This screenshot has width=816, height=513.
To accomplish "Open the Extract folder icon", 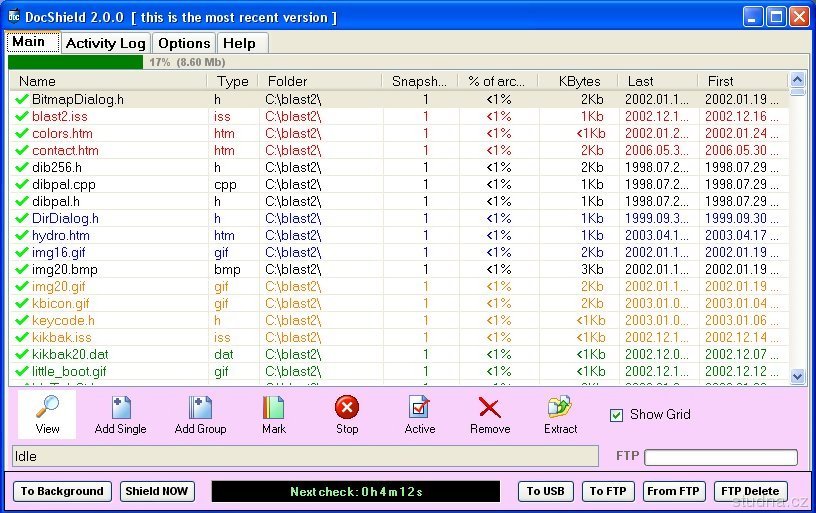I will pyautogui.click(x=560, y=407).
